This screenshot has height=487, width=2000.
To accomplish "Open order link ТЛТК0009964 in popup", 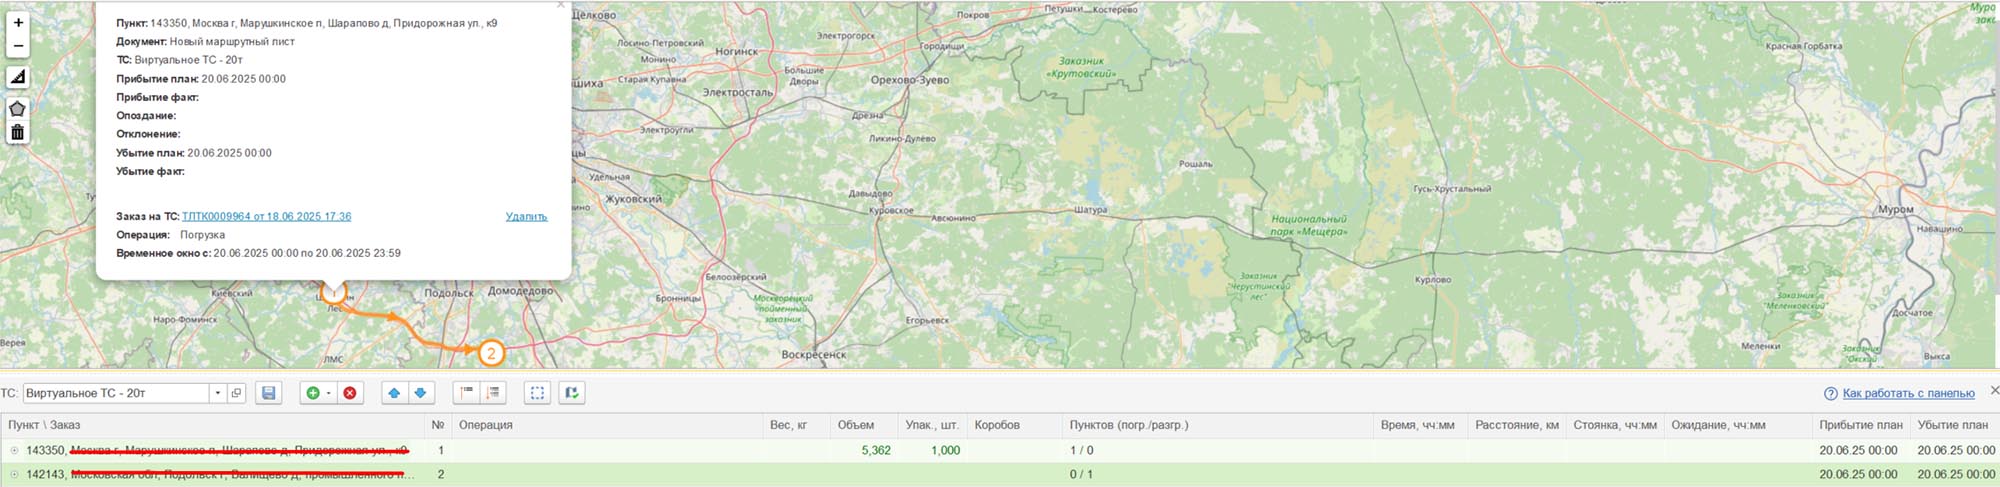I will (x=266, y=216).
